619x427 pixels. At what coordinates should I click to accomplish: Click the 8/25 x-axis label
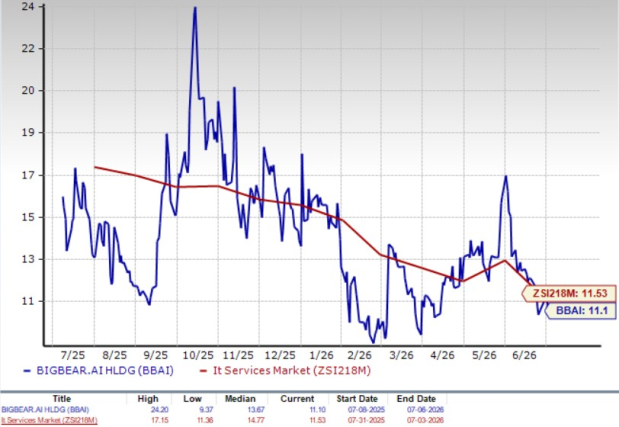tap(114, 355)
